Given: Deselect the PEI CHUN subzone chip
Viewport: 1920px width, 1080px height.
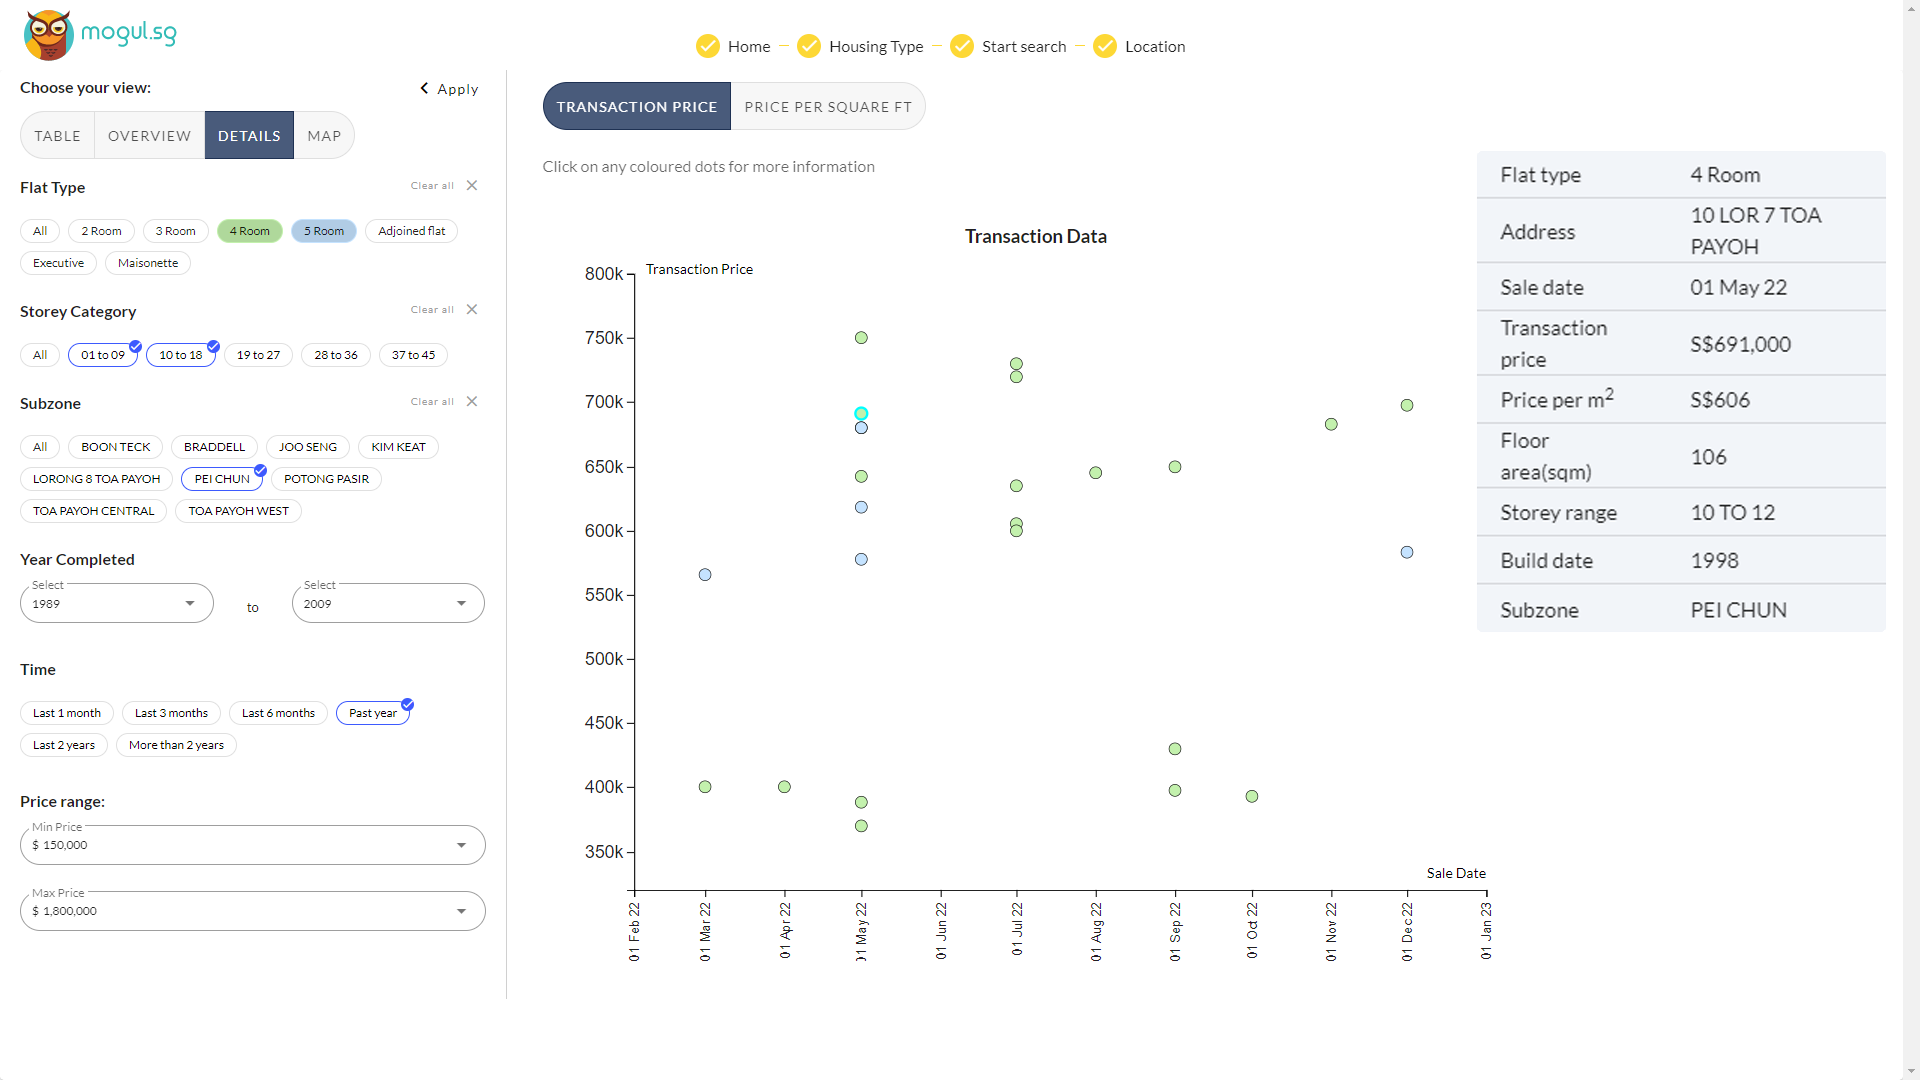Looking at the screenshot, I should click(x=222, y=479).
